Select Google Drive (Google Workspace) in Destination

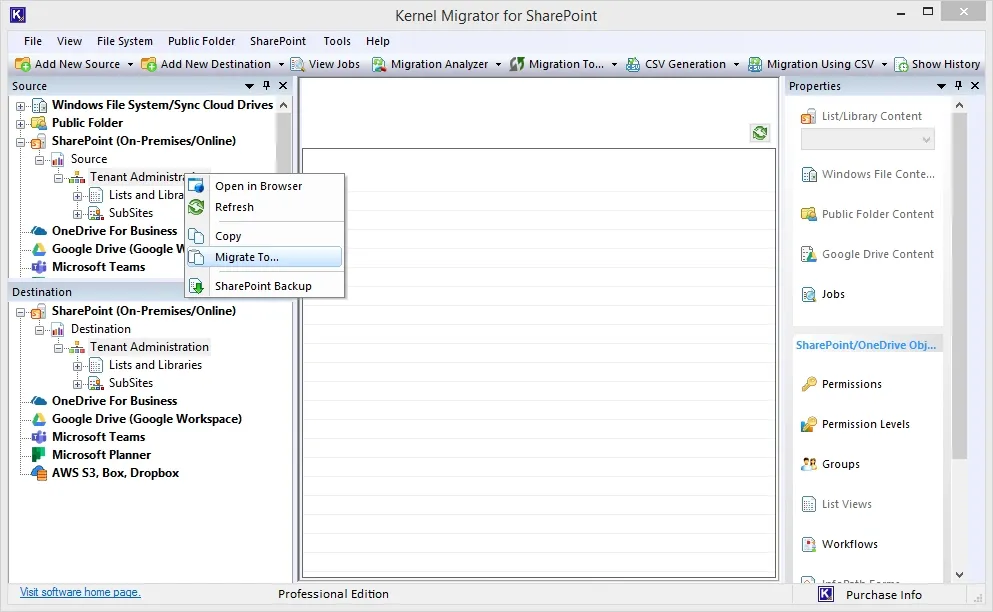(147, 419)
